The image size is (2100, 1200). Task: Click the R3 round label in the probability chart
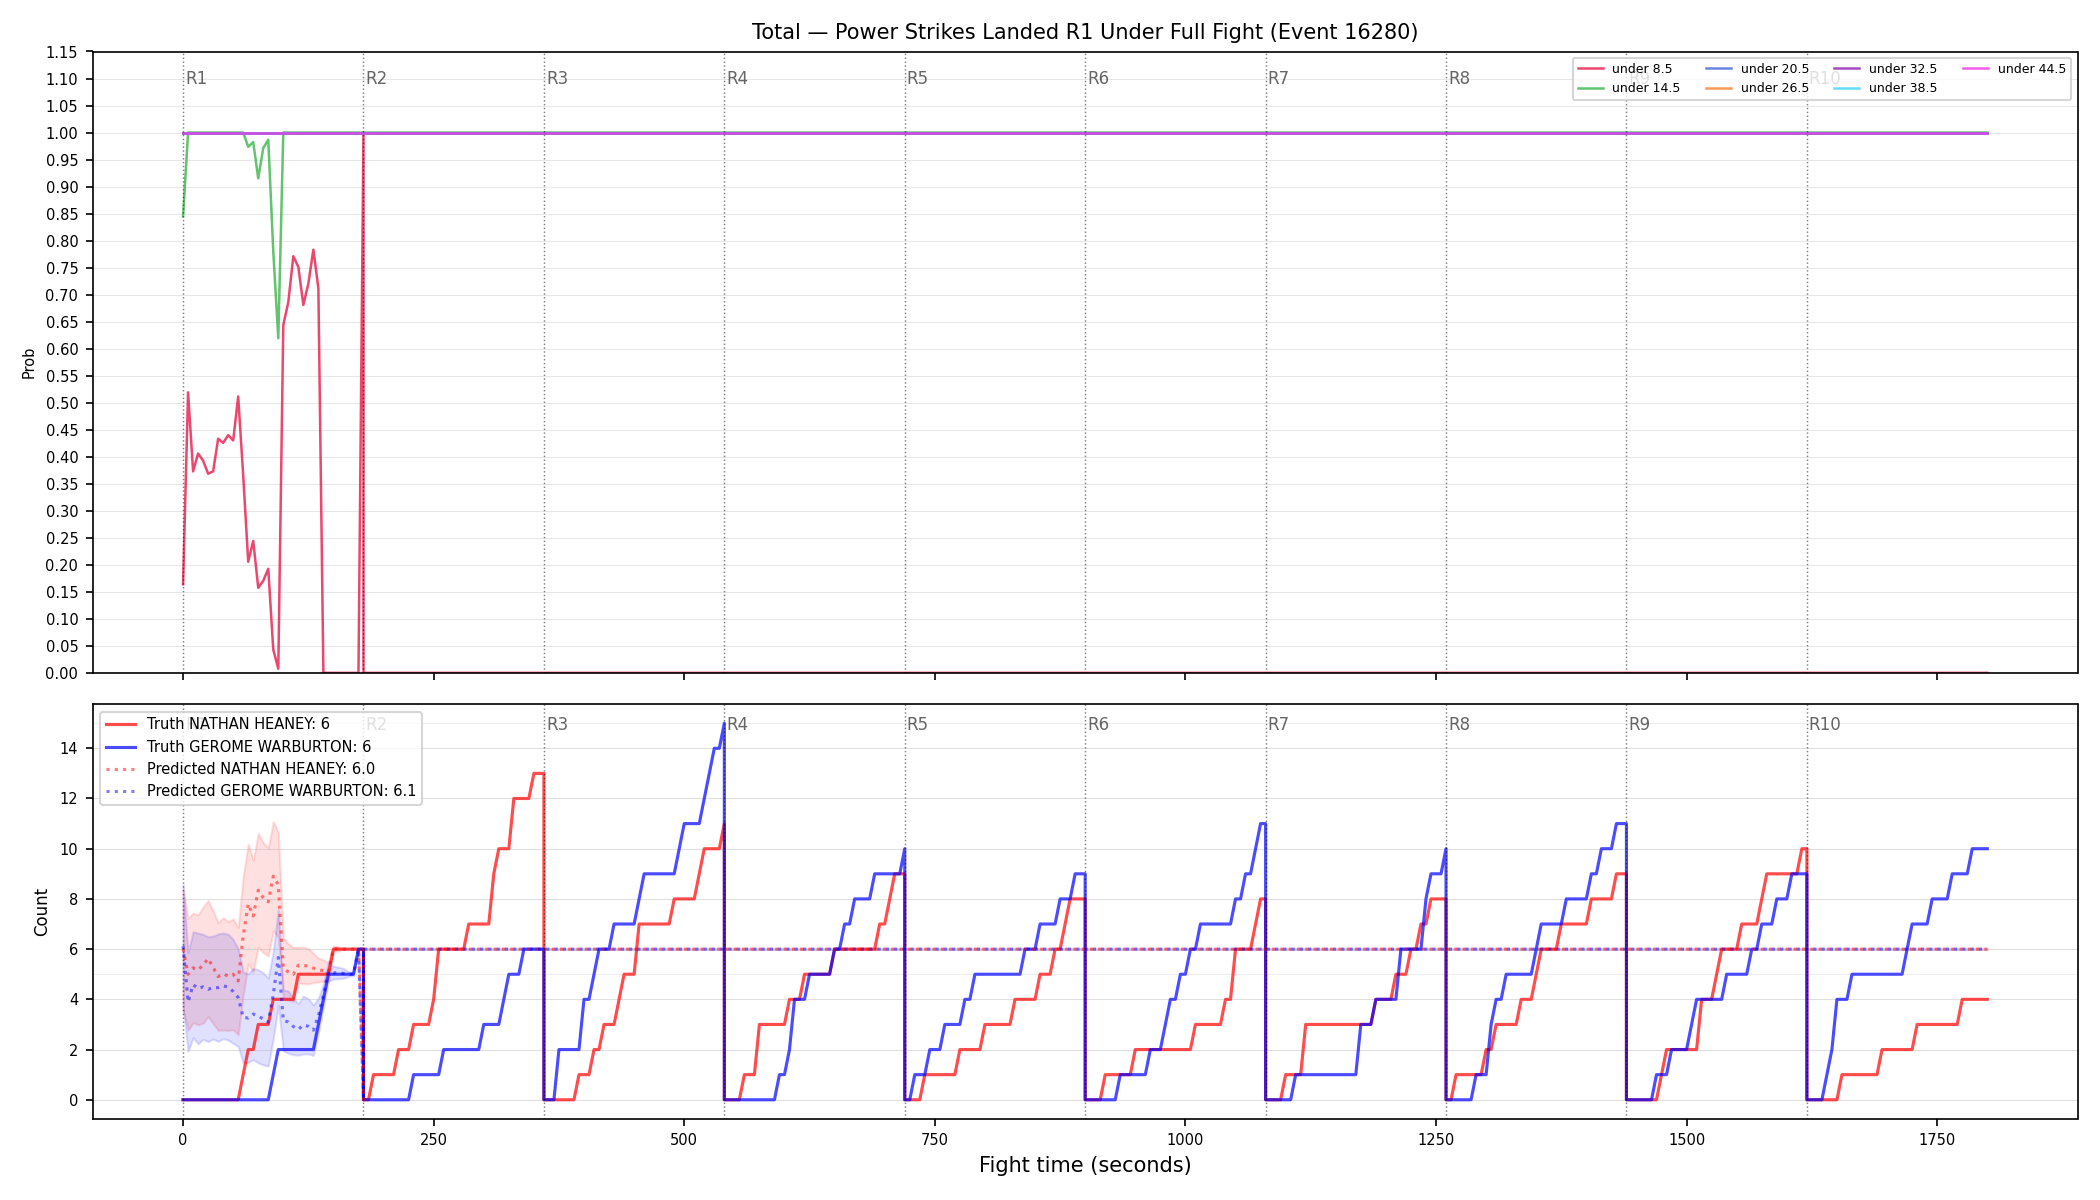tap(557, 78)
